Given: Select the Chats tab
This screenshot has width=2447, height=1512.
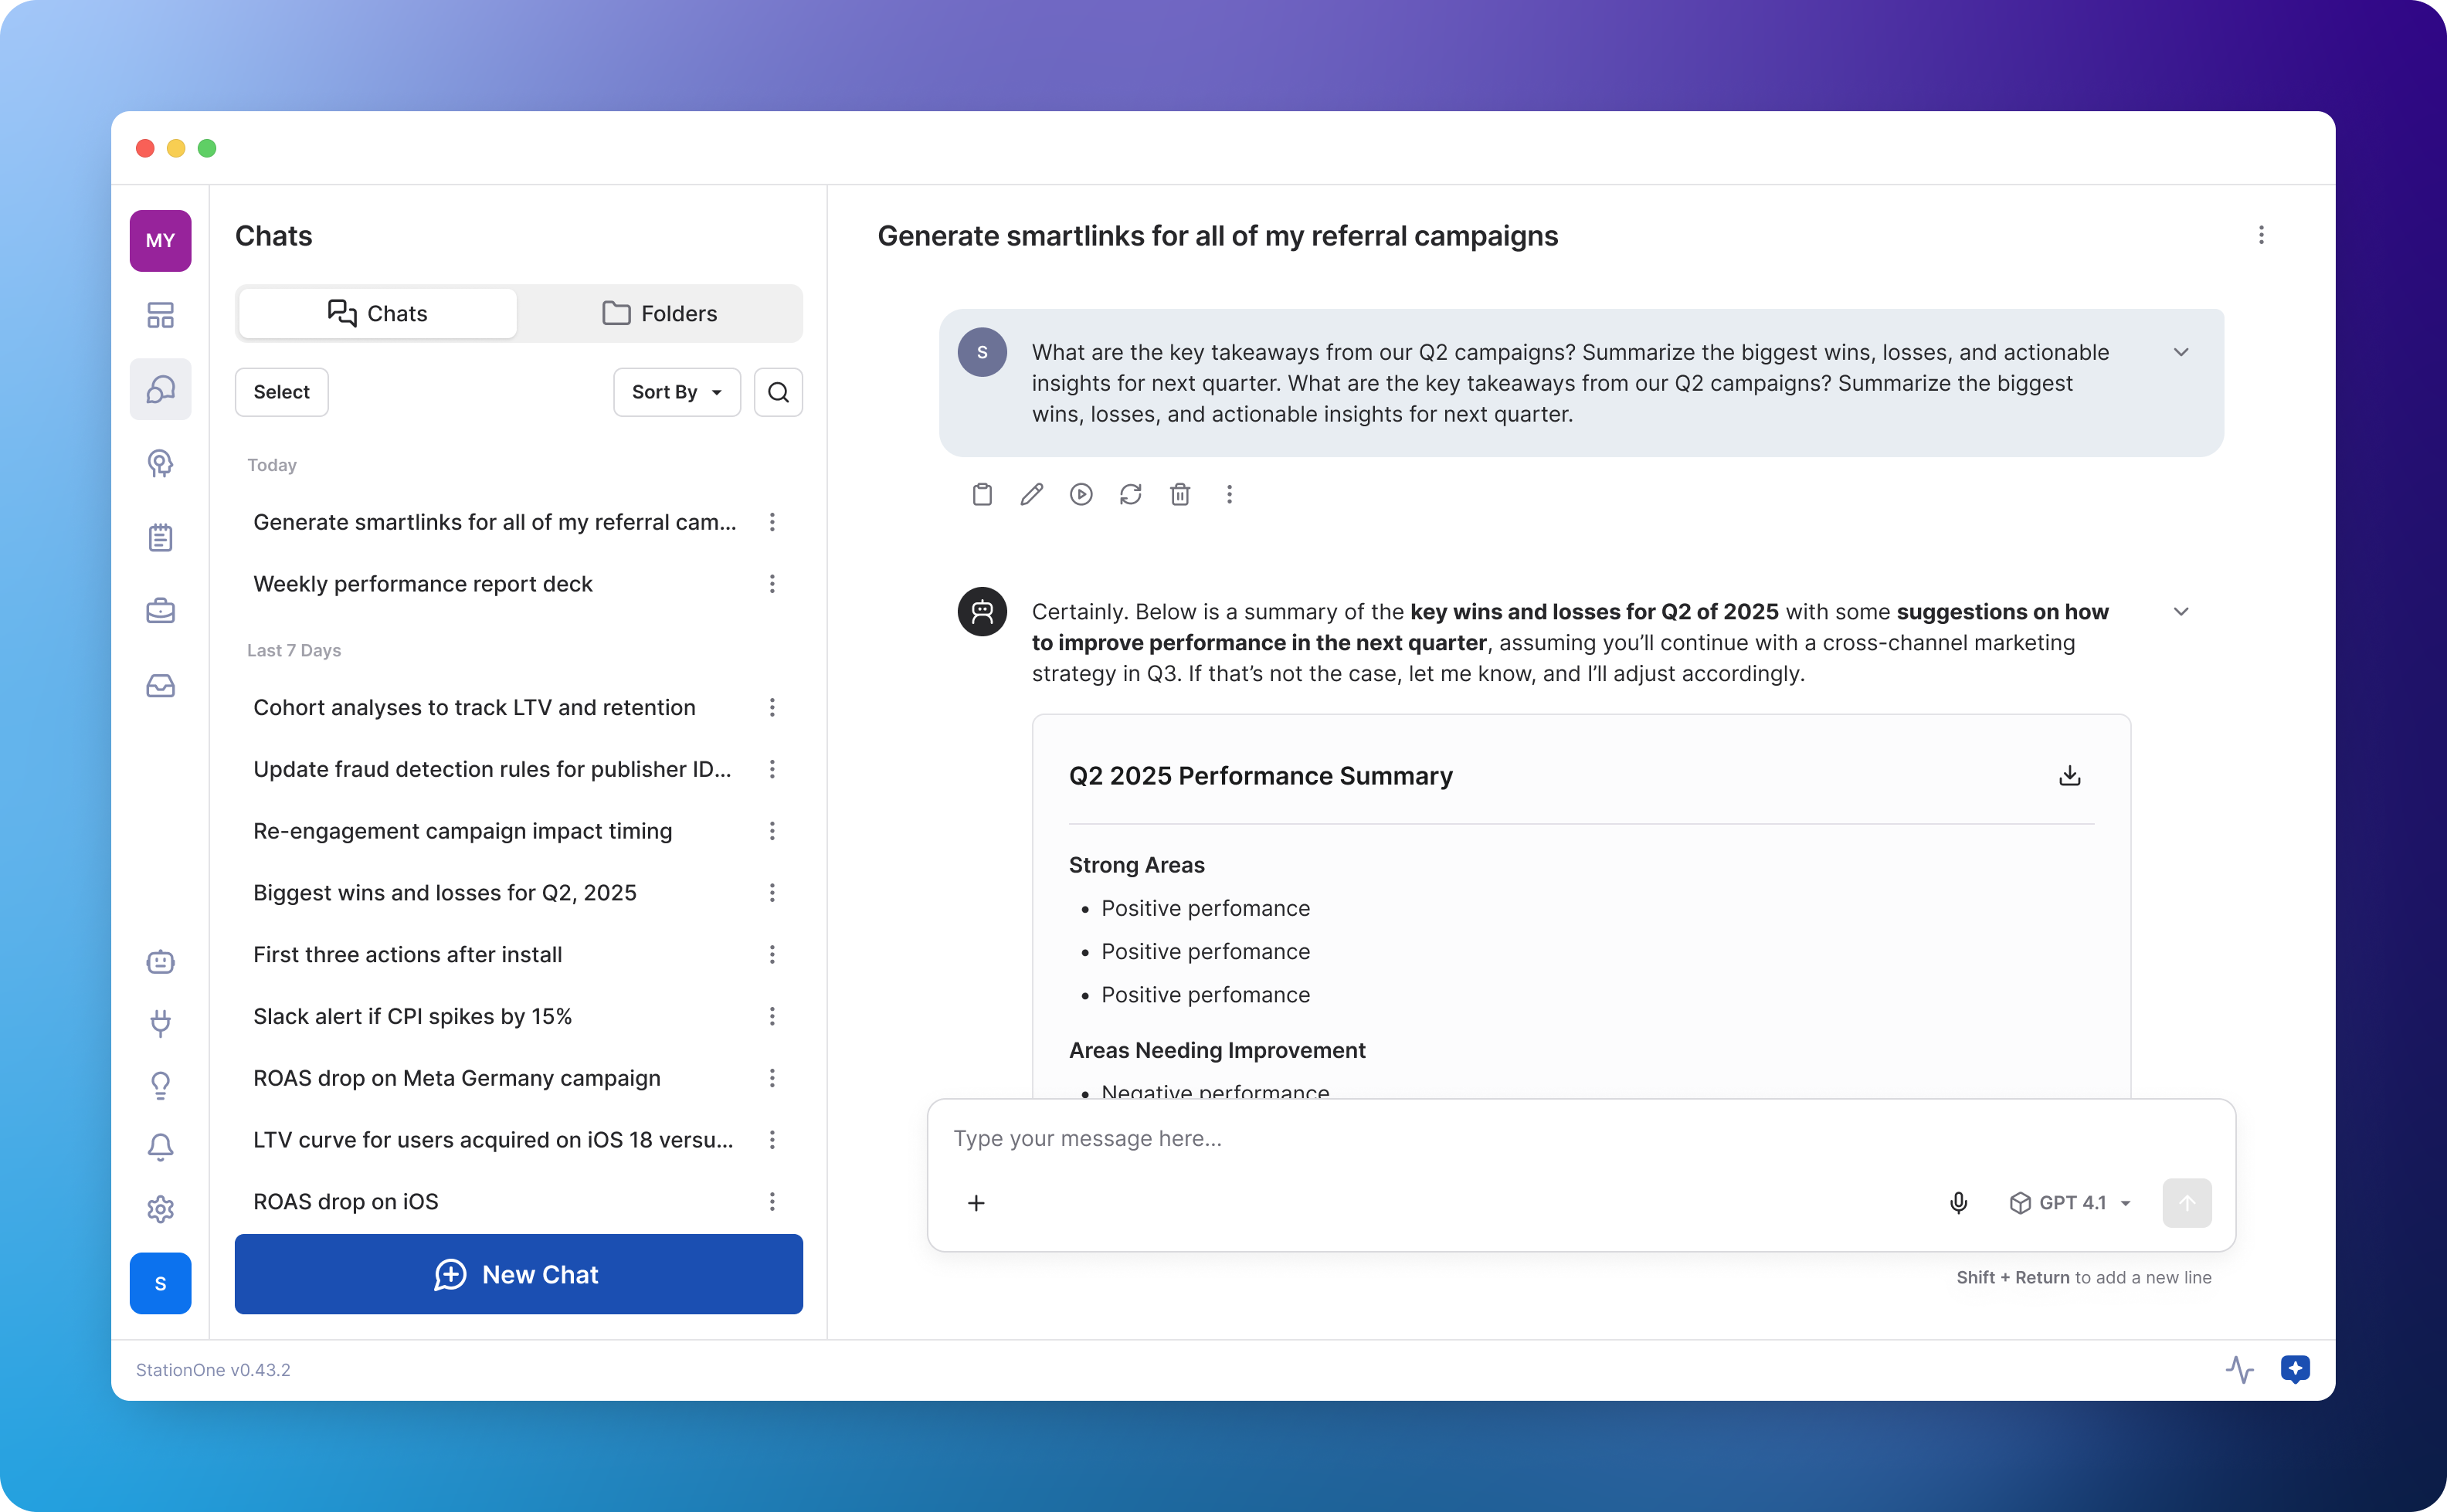Looking at the screenshot, I should [x=378, y=313].
